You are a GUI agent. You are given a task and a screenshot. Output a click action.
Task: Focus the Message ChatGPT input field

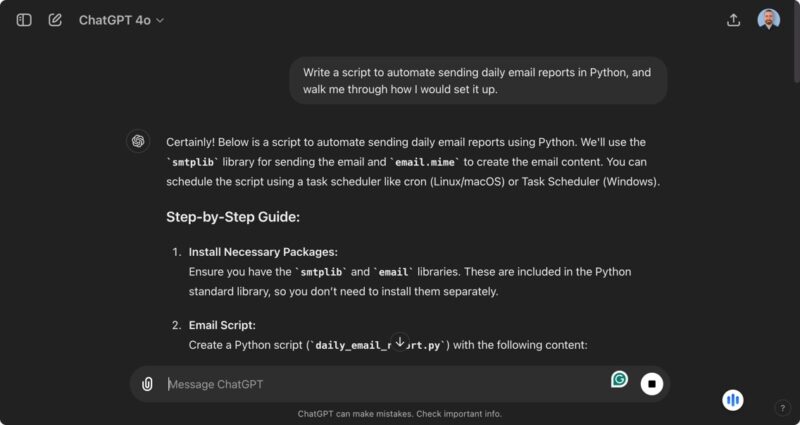coord(380,384)
